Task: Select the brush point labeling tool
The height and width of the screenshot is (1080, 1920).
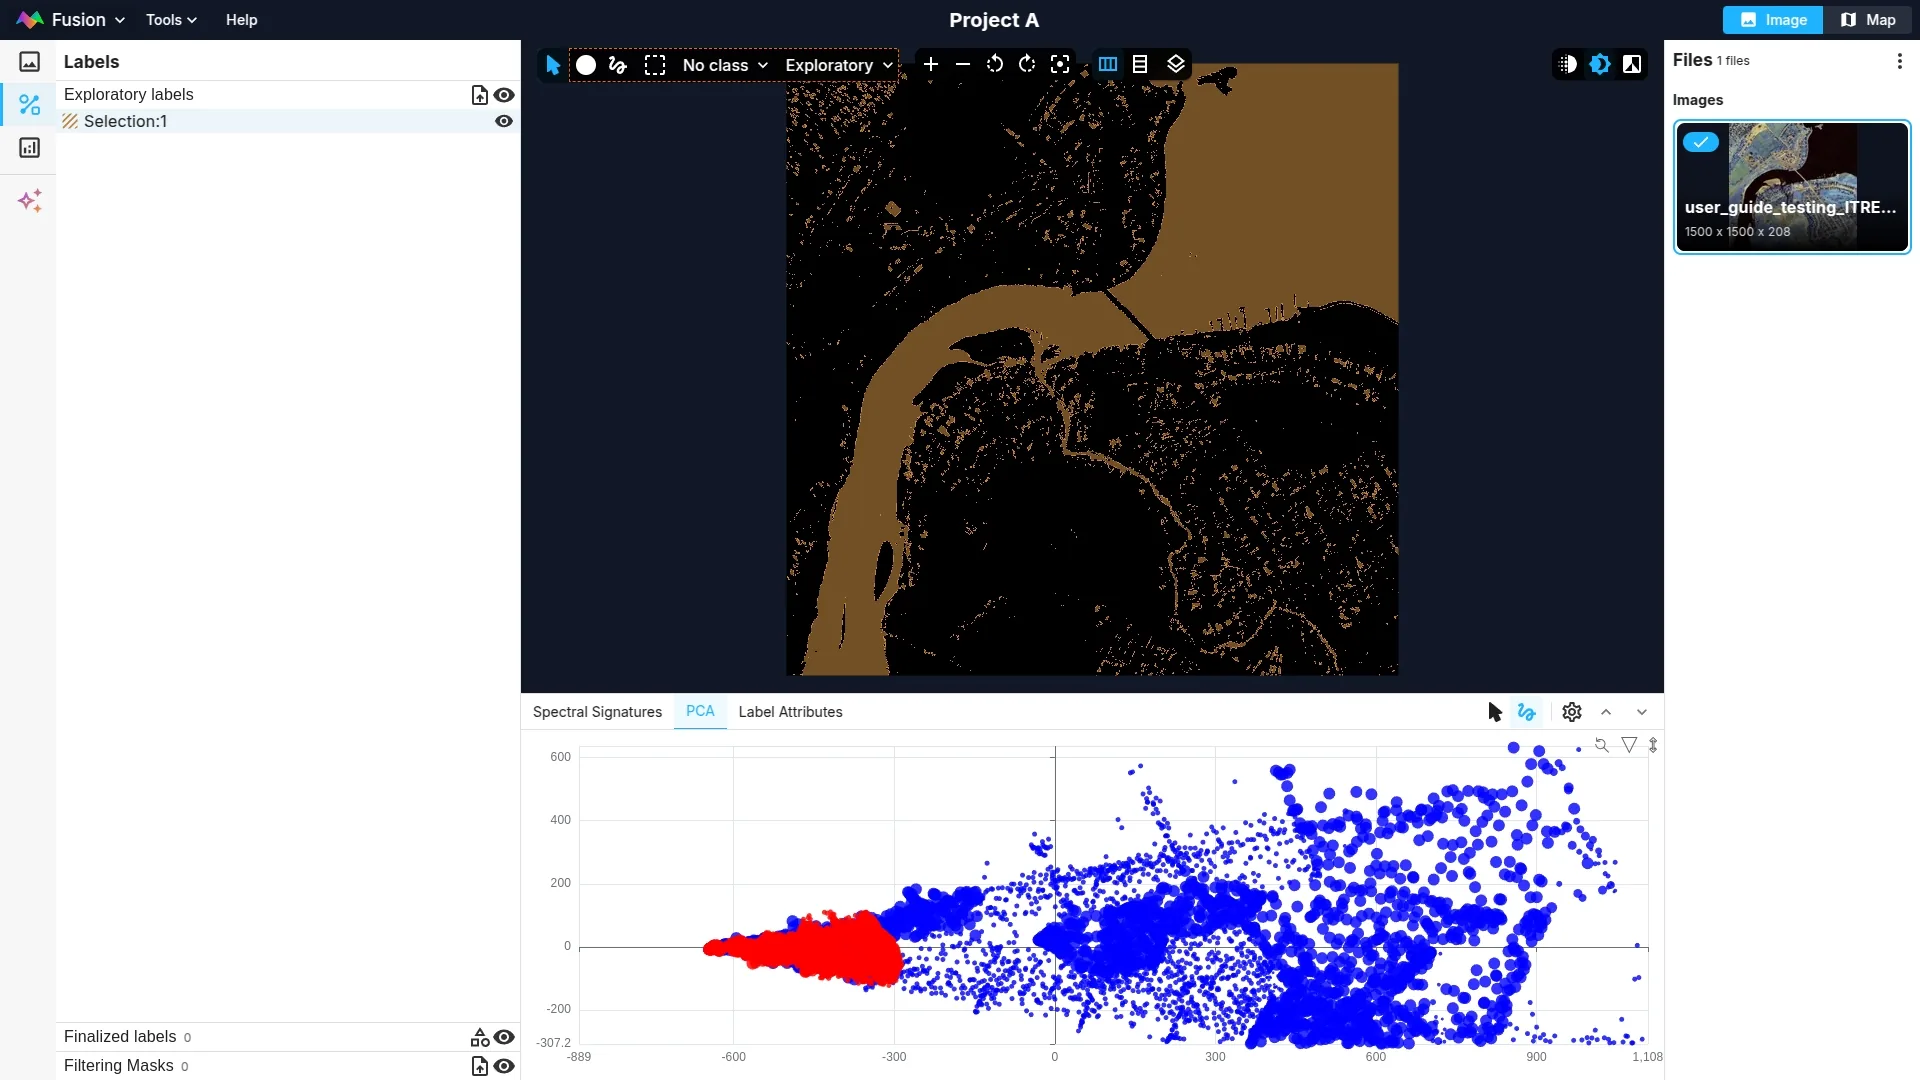Action: [x=586, y=65]
